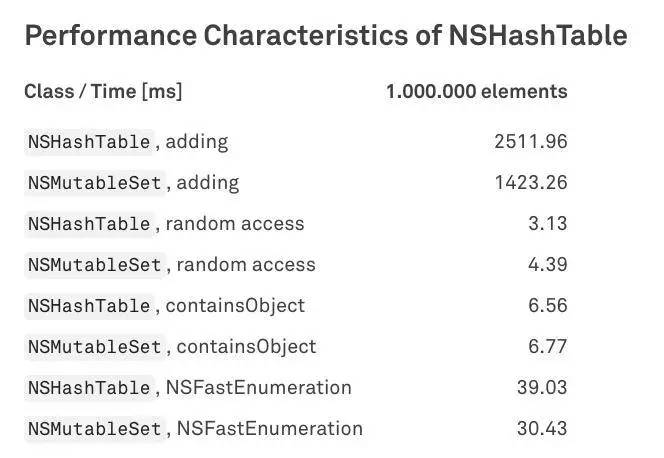
Task: Select the 2511.96 value
Action: click(530, 142)
